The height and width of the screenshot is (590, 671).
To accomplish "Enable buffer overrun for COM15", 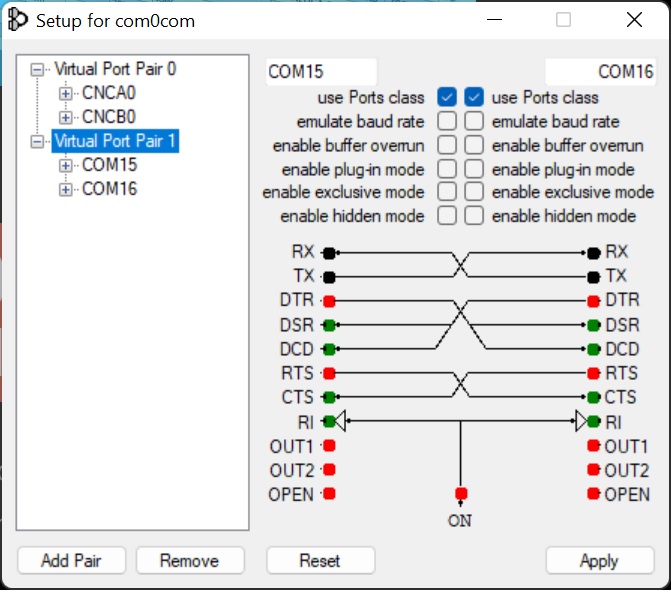I will 447,145.
